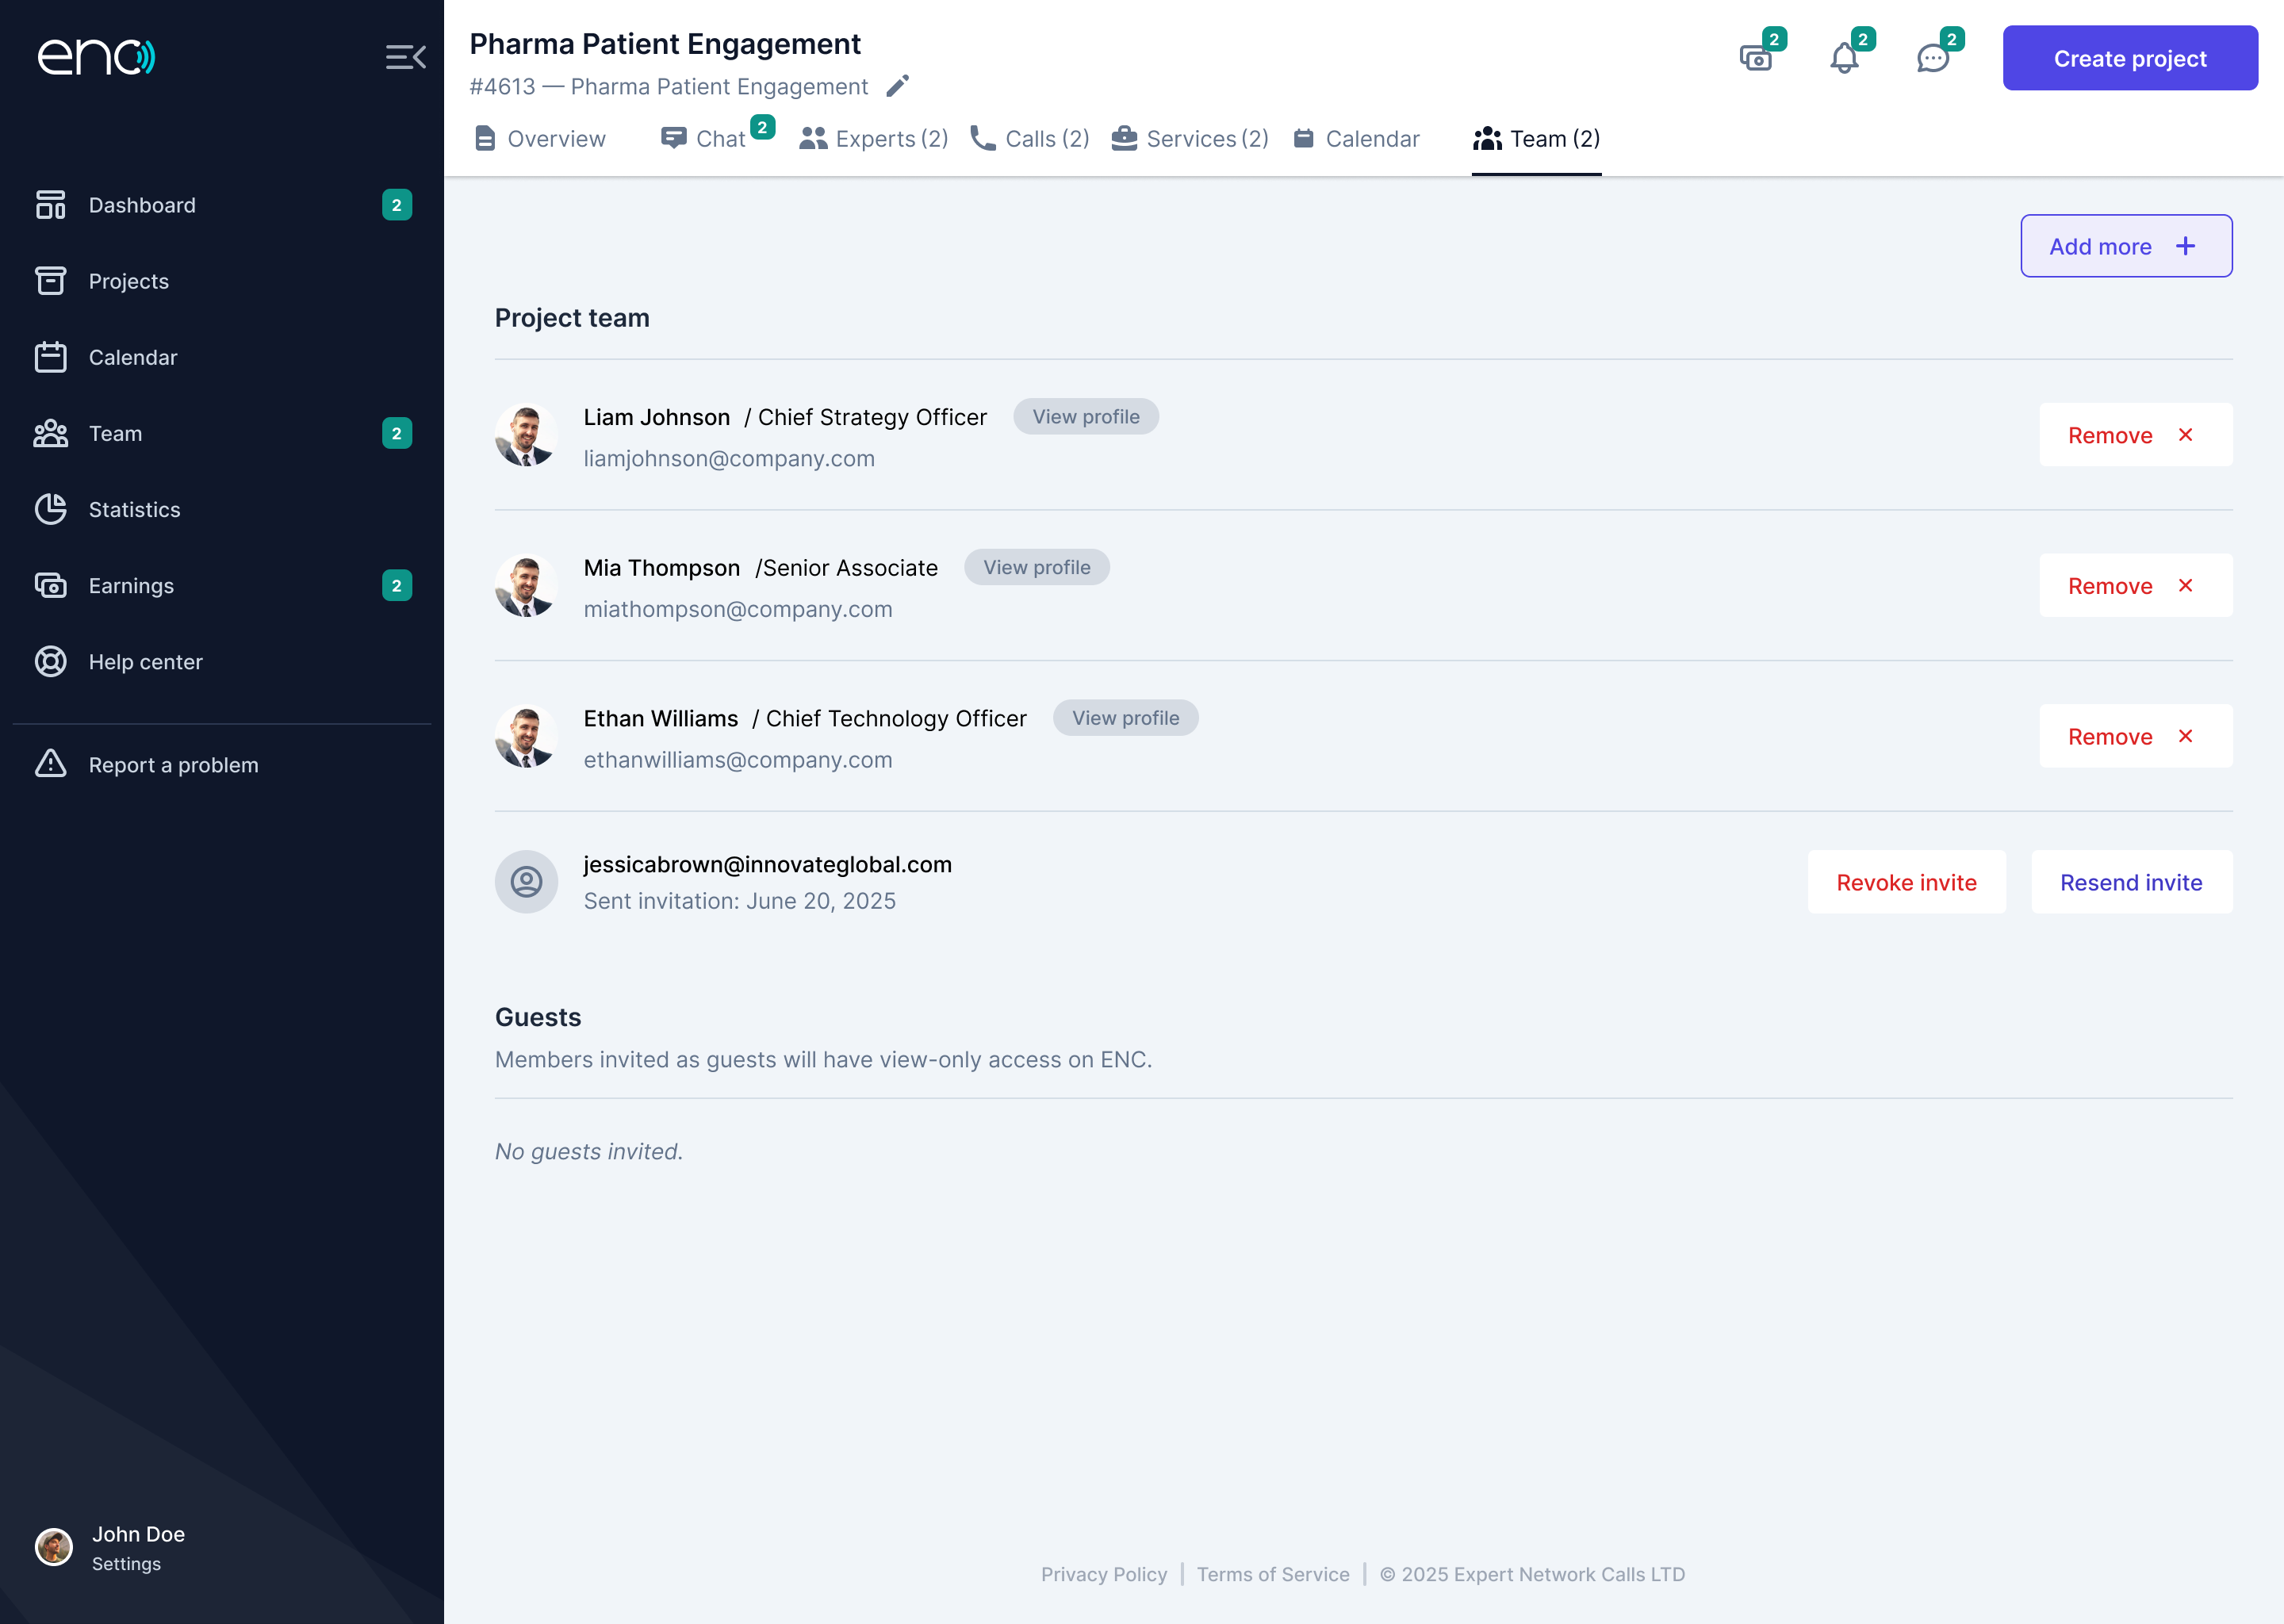
Task: Go to Dashboard in the sidebar
Action: click(x=142, y=205)
